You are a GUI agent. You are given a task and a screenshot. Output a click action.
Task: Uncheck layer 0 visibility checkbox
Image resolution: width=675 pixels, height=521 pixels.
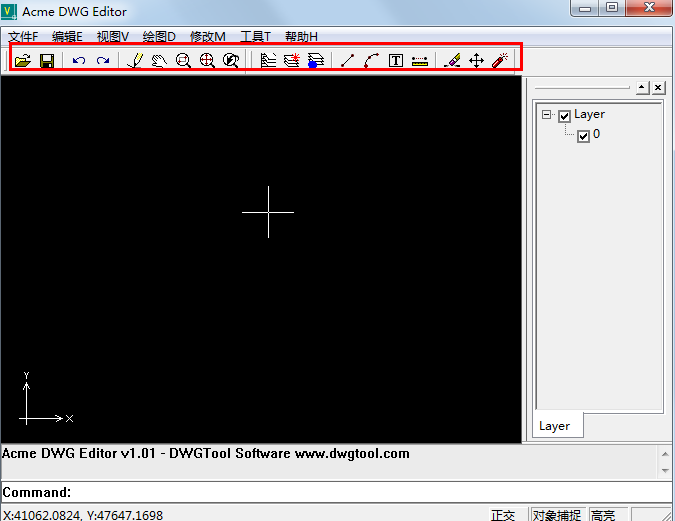click(x=583, y=136)
